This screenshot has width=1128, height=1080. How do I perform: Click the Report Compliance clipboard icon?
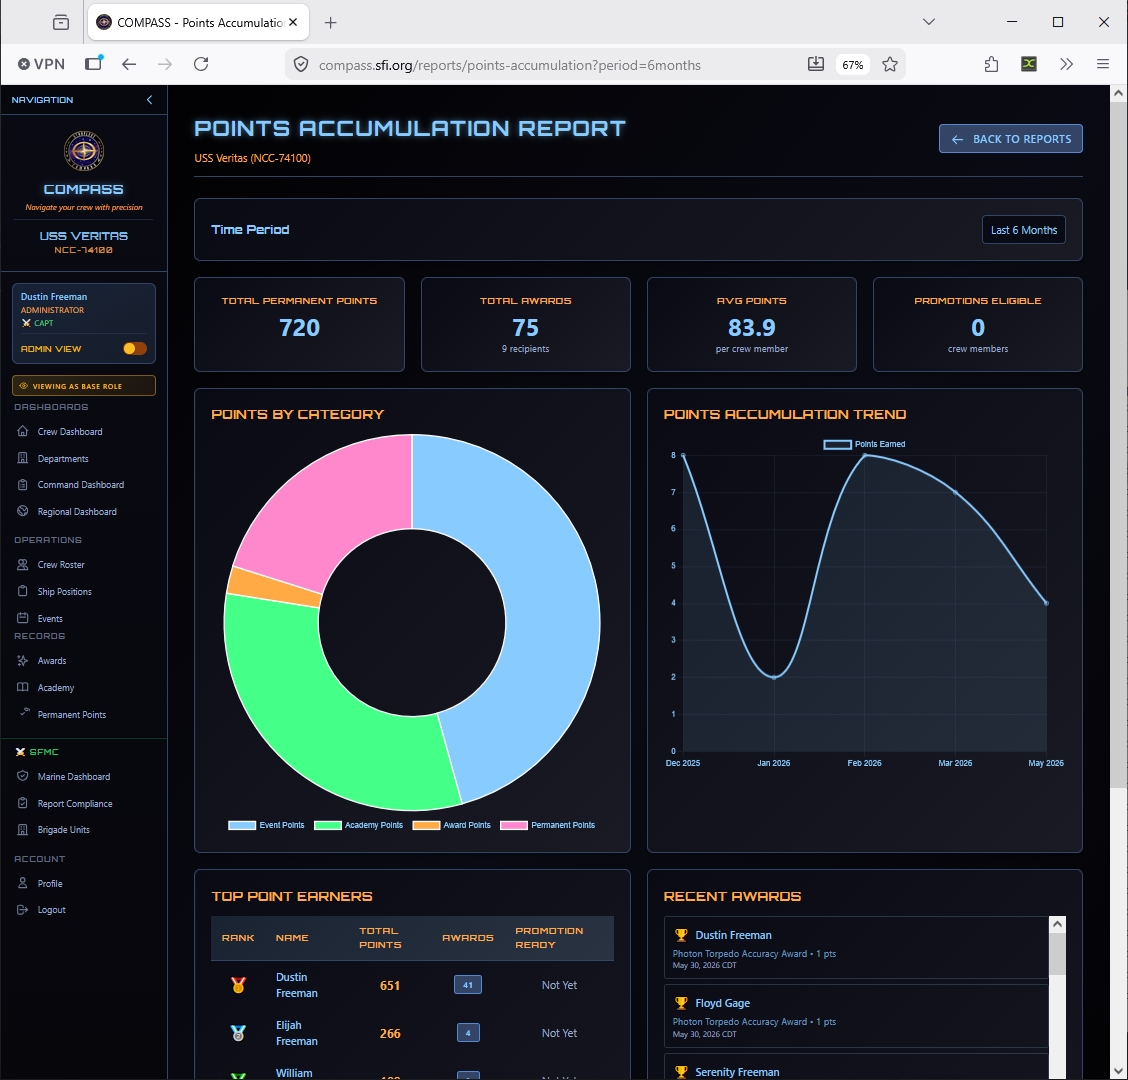(23, 803)
